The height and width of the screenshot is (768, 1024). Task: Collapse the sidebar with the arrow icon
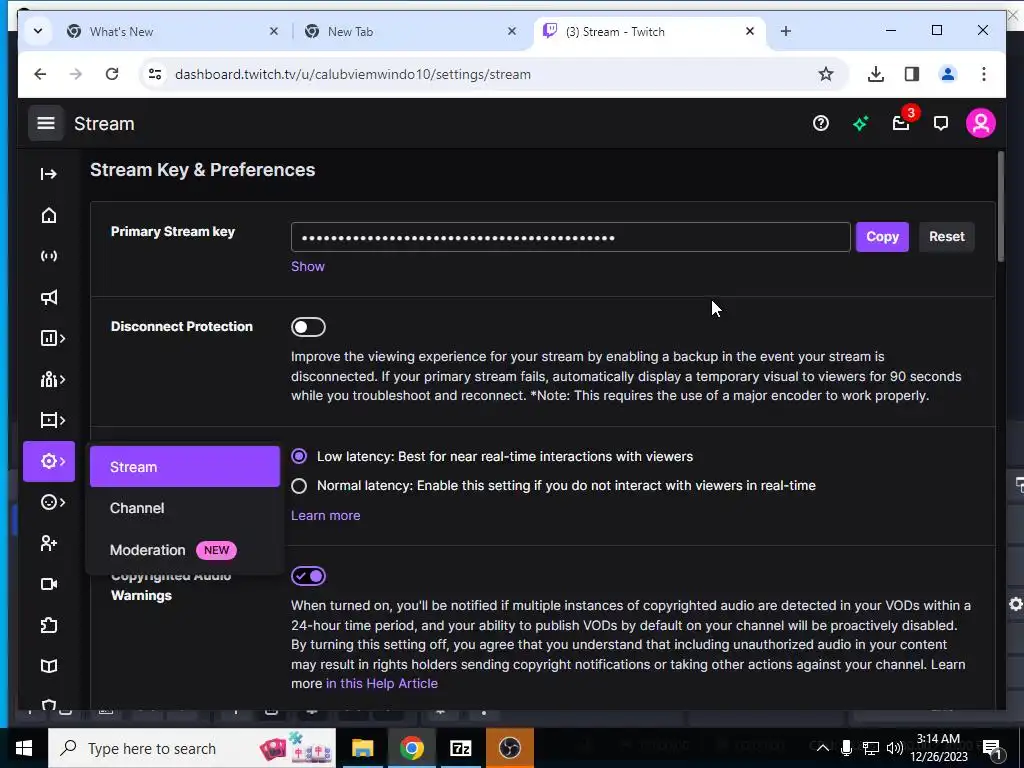click(48, 174)
